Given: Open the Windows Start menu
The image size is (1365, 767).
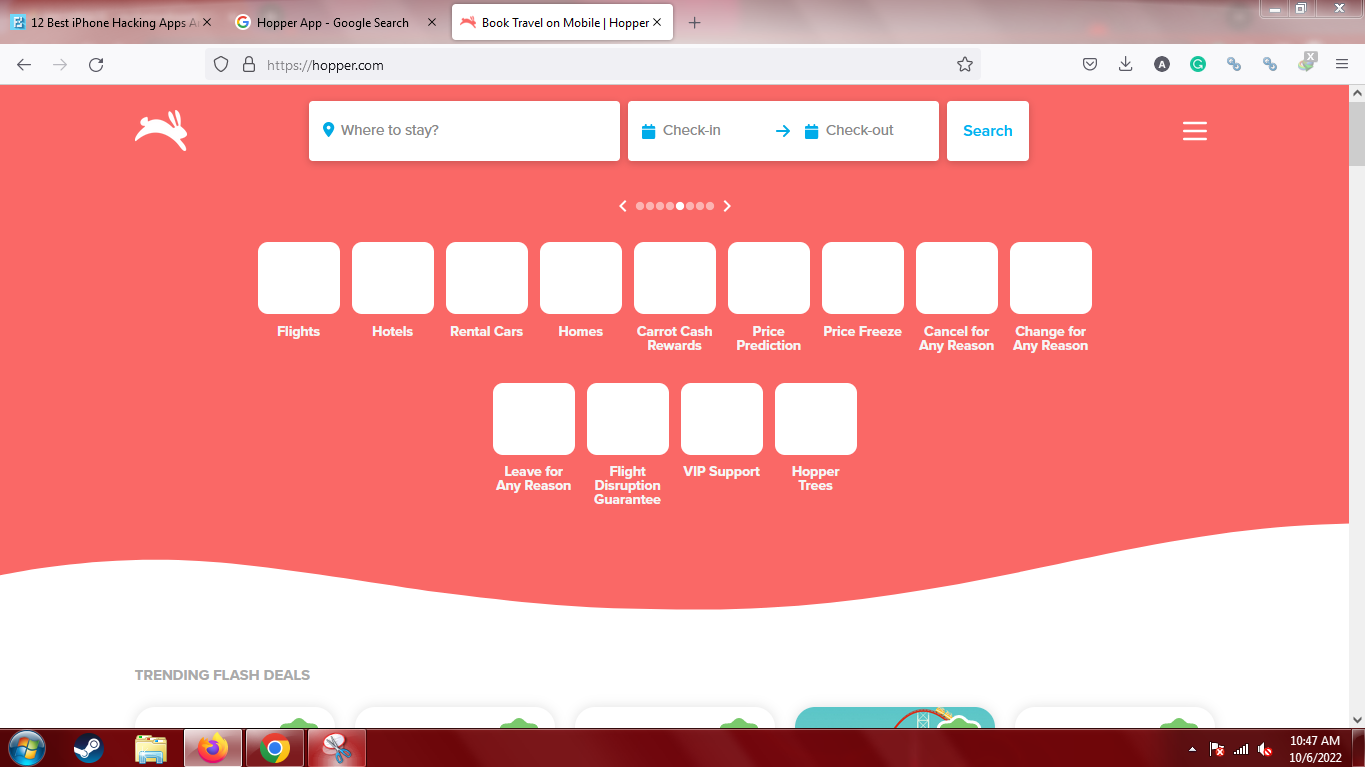Looking at the screenshot, I should 27,748.
